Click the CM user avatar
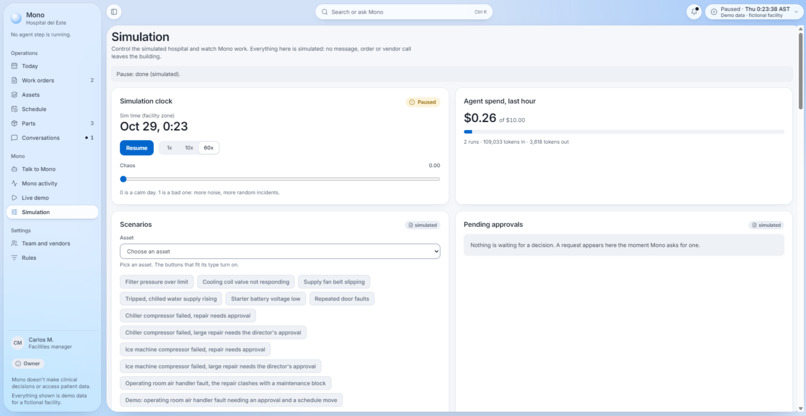 pyautogui.click(x=18, y=343)
